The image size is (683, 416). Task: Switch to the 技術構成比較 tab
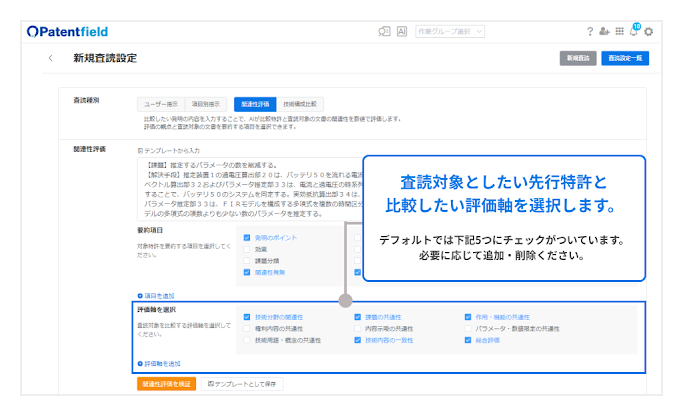coord(300,103)
